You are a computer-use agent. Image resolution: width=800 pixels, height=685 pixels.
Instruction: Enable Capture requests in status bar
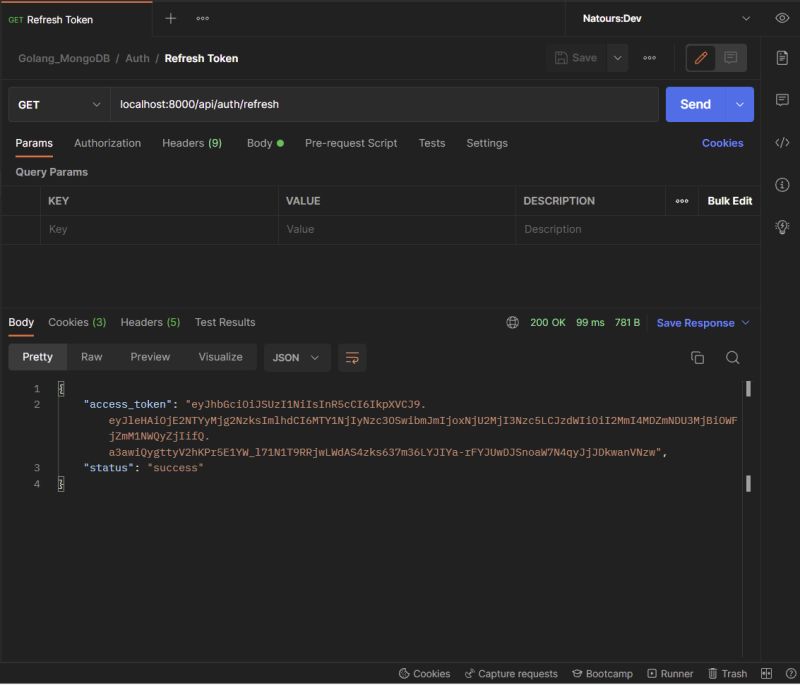tap(511, 673)
